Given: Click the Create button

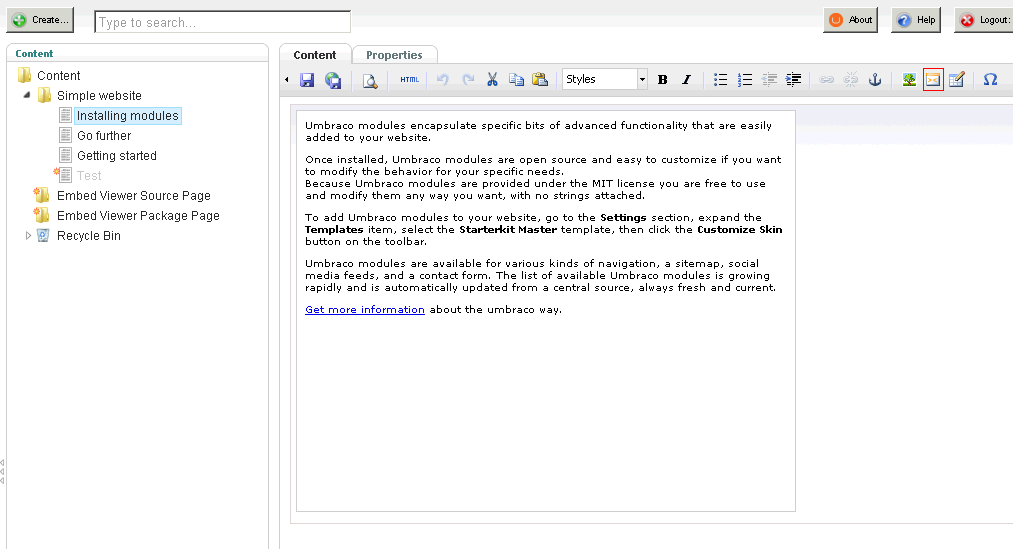Looking at the screenshot, I should pyautogui.click(x=40, y=20).
